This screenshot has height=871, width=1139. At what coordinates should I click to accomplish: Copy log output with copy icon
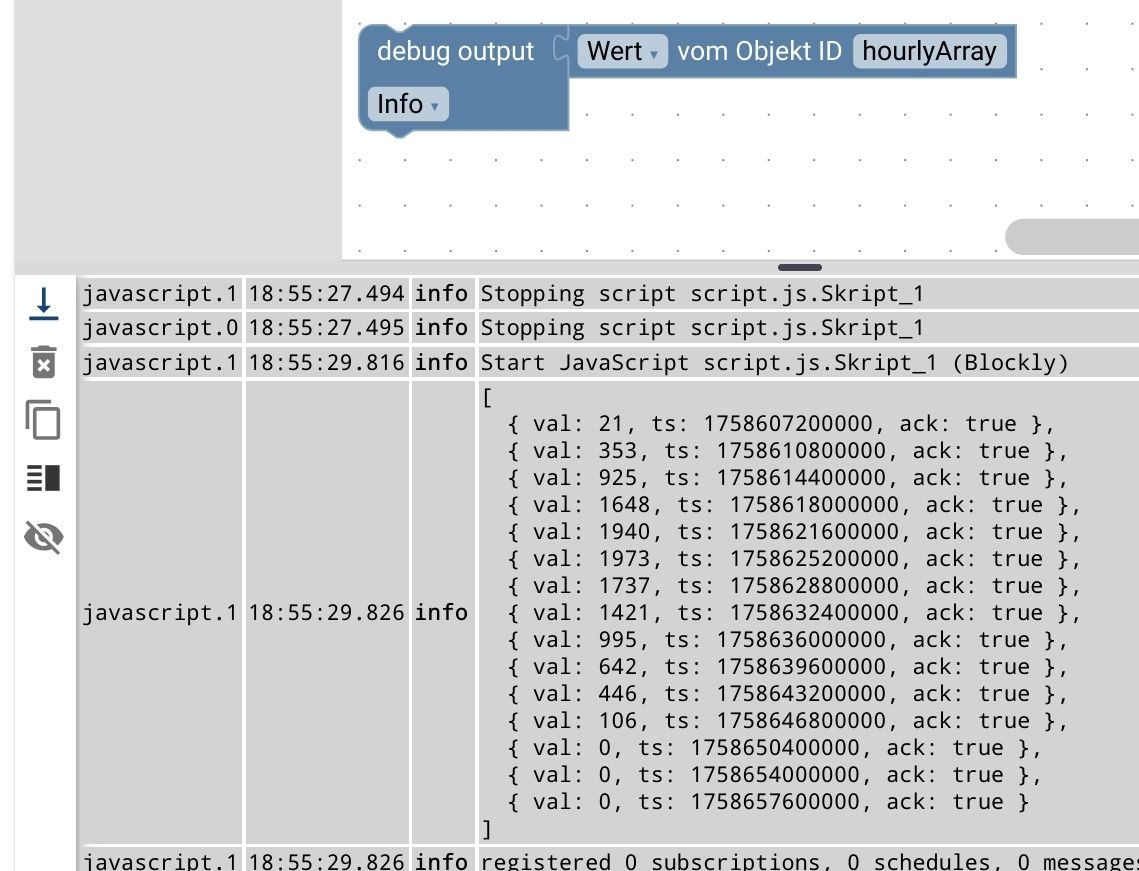click(x=44, y=420)
